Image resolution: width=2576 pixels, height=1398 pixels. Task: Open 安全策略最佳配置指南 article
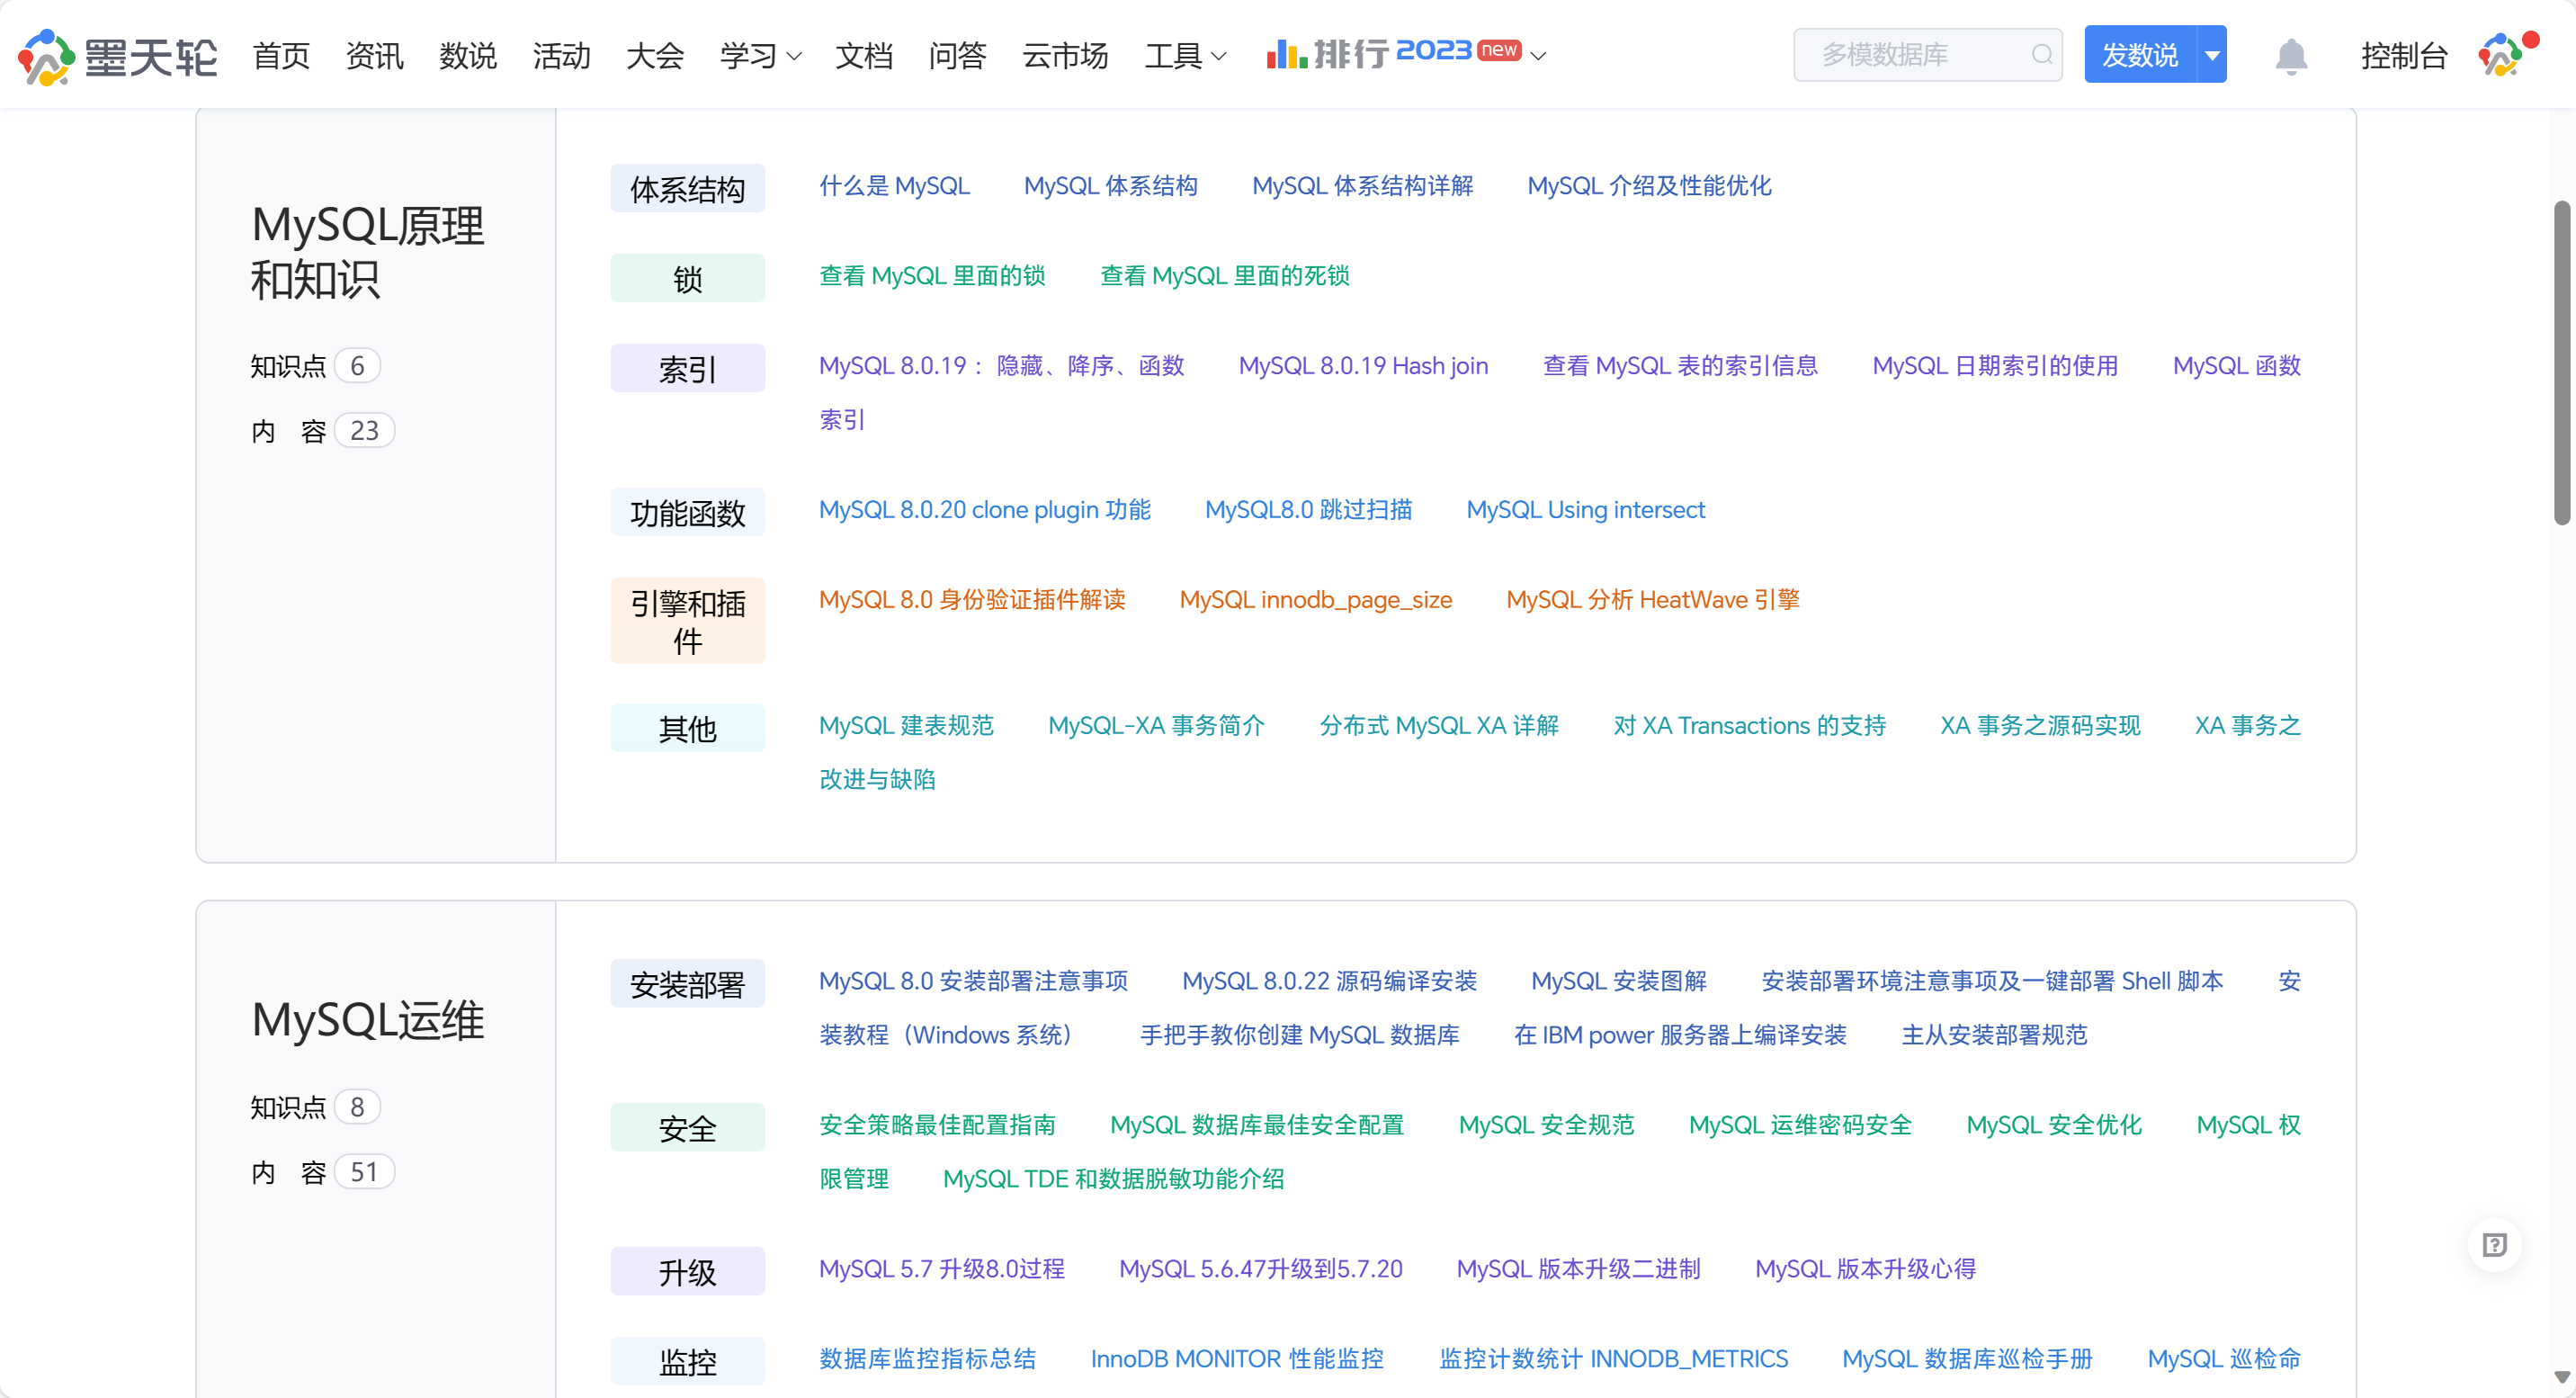(938, 1126)
